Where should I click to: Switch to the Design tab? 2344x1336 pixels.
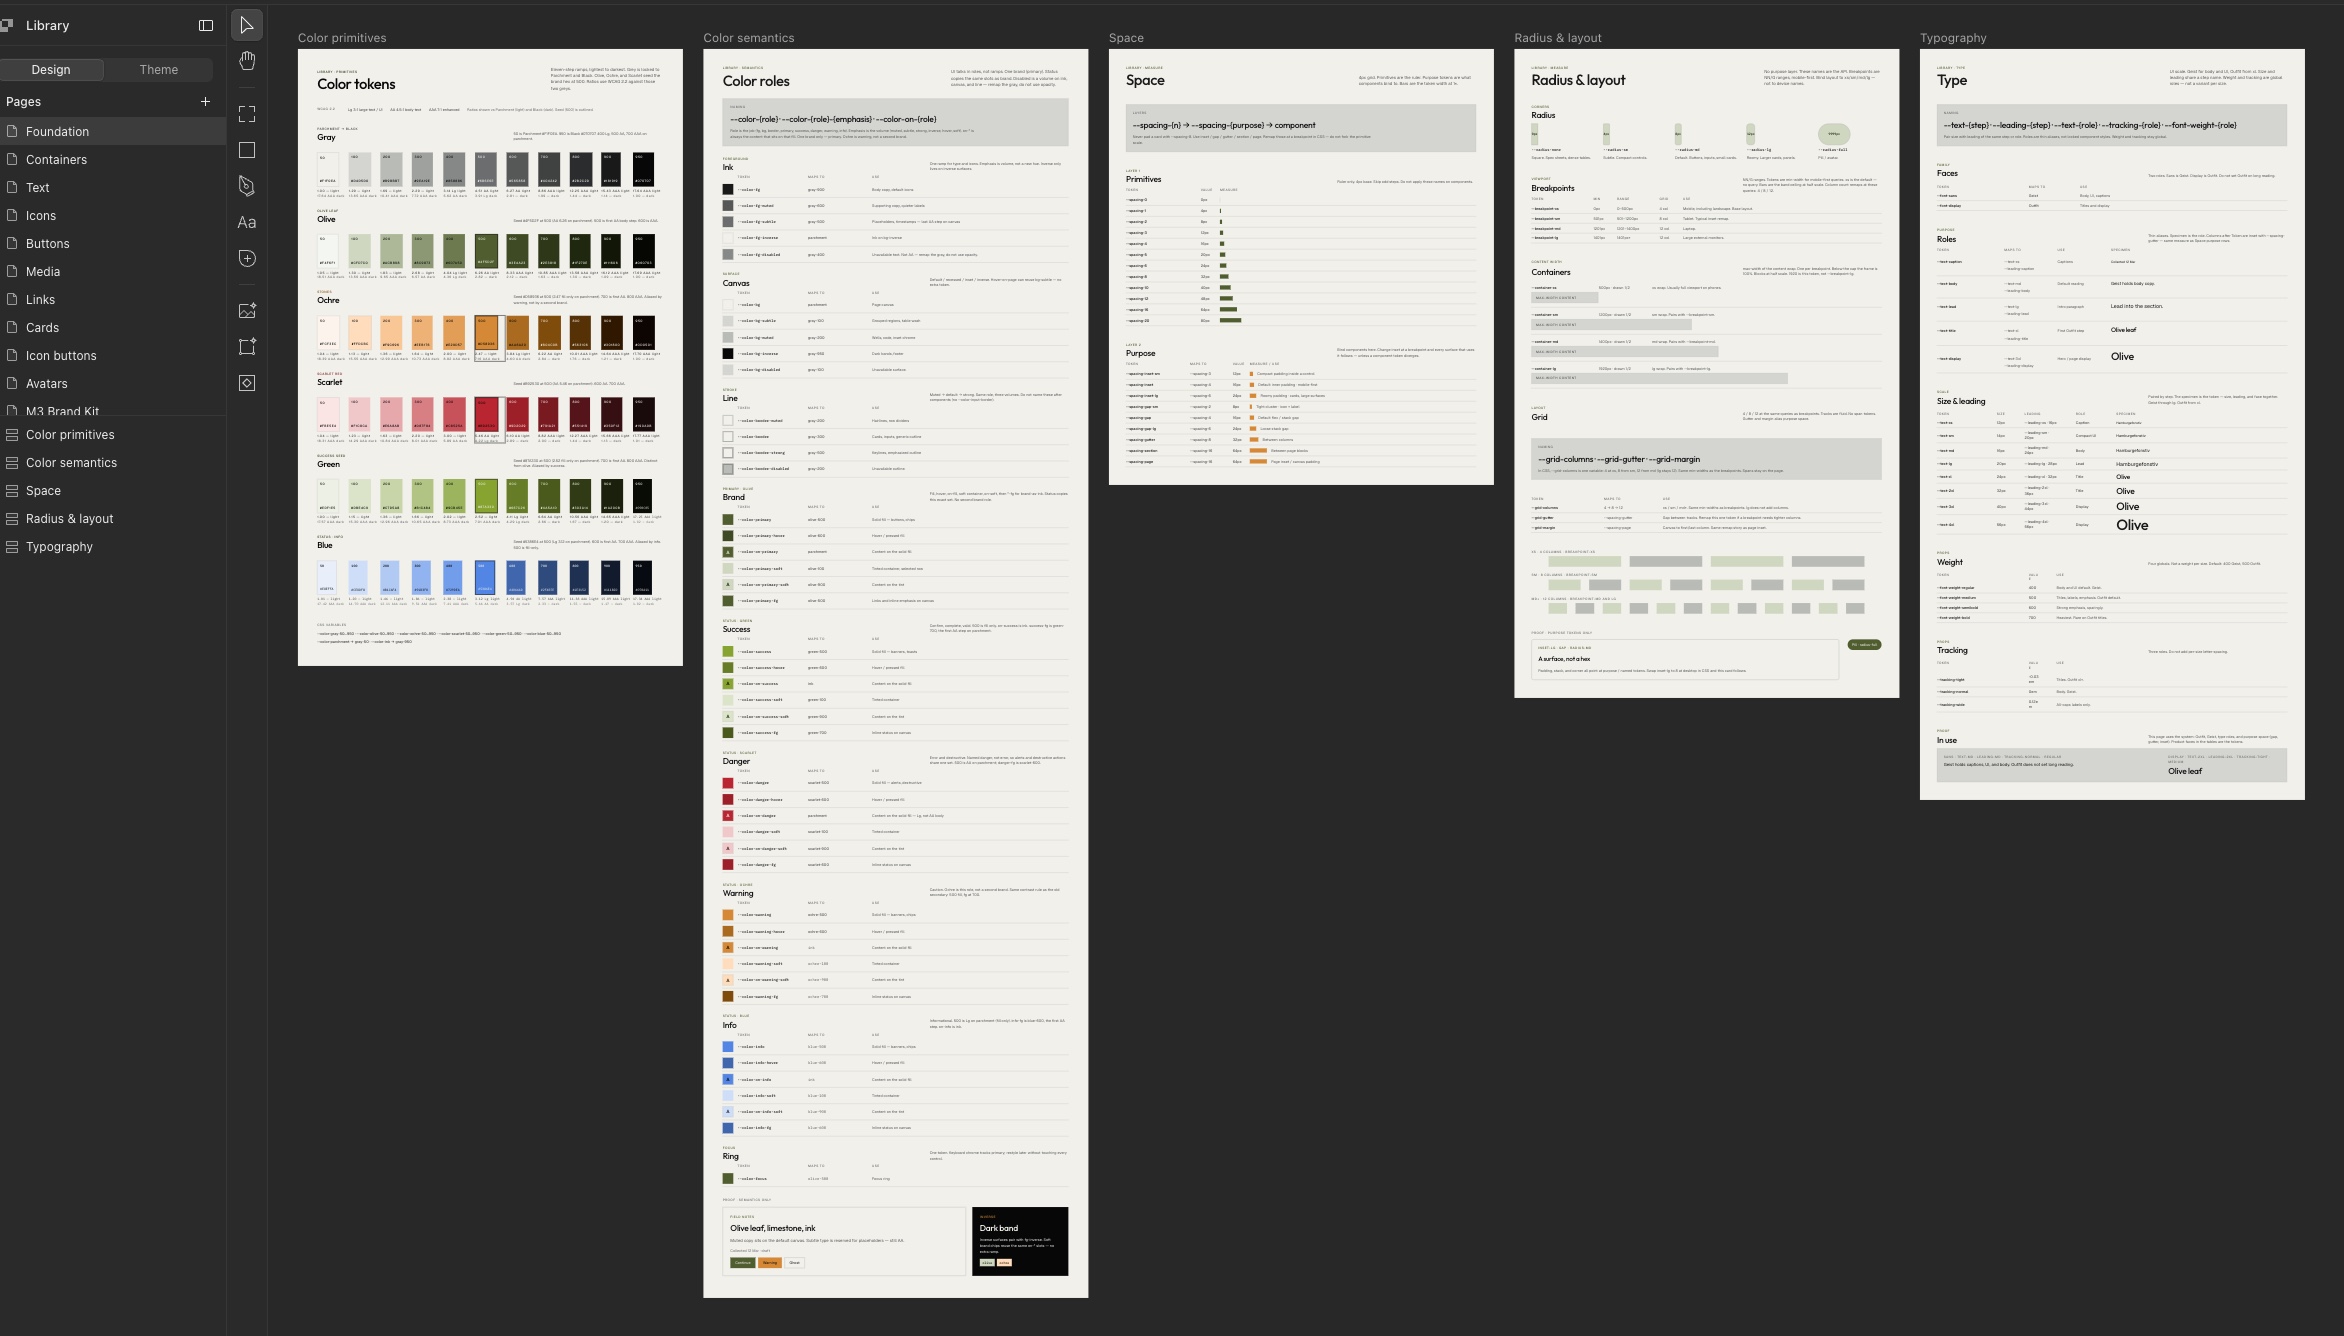click(x=51, y=69)
